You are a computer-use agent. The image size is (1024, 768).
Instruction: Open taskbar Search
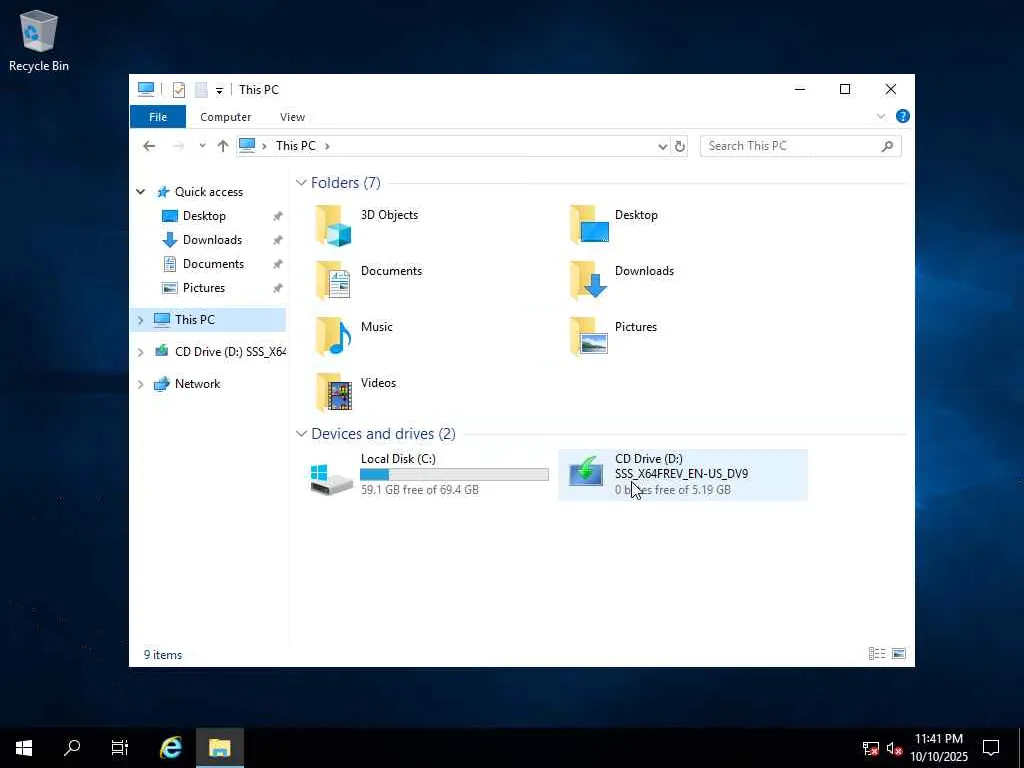[72, 748]
